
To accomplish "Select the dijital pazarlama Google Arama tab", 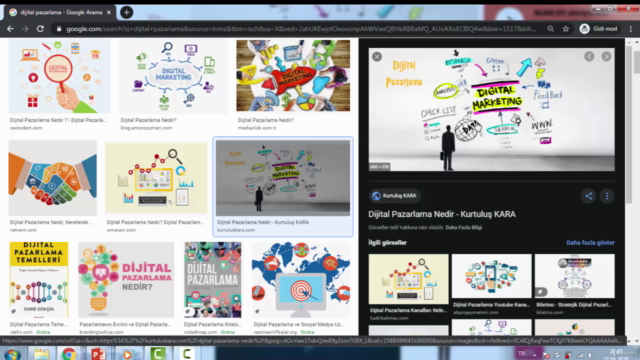I will (x=60, y=12).
